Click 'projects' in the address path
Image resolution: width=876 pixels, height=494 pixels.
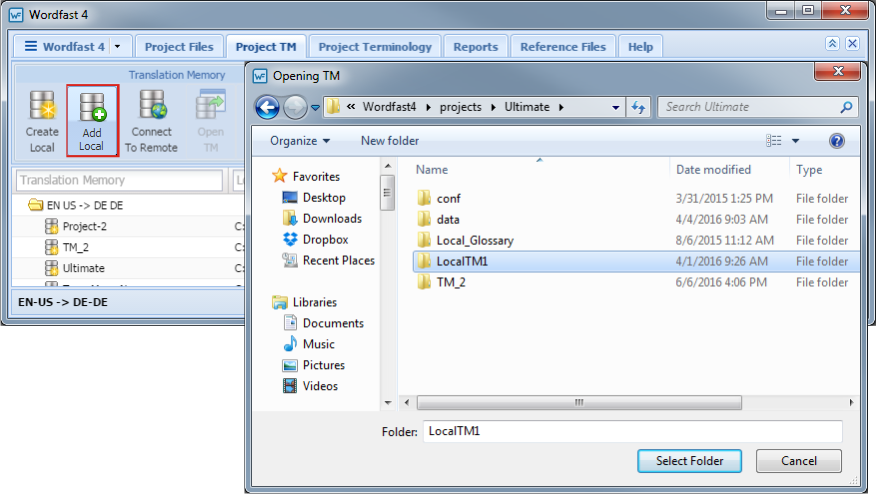(460, 107)
